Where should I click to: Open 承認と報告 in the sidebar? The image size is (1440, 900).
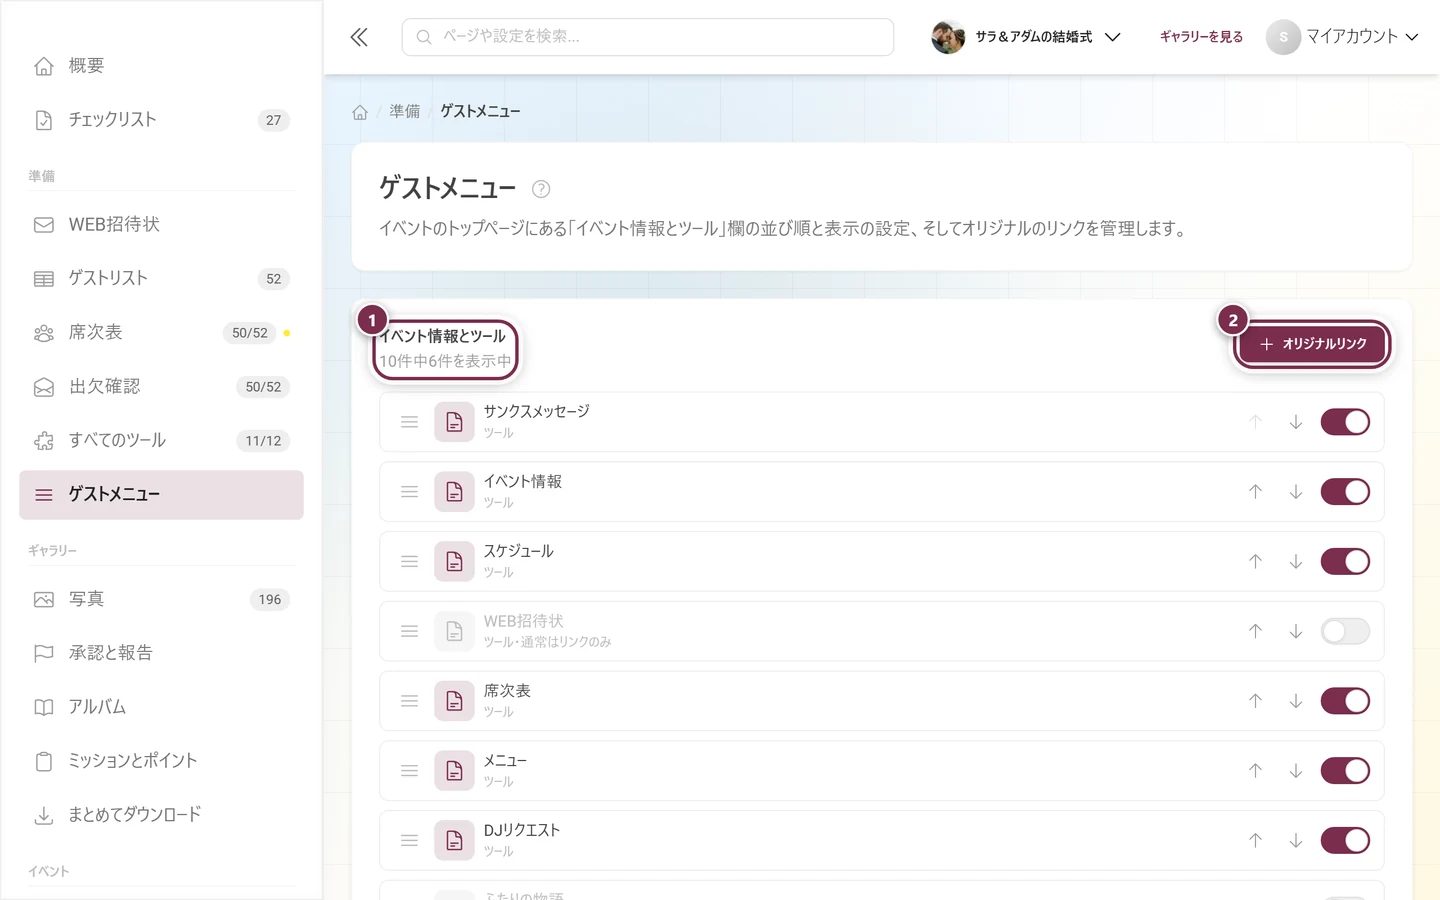161,653
